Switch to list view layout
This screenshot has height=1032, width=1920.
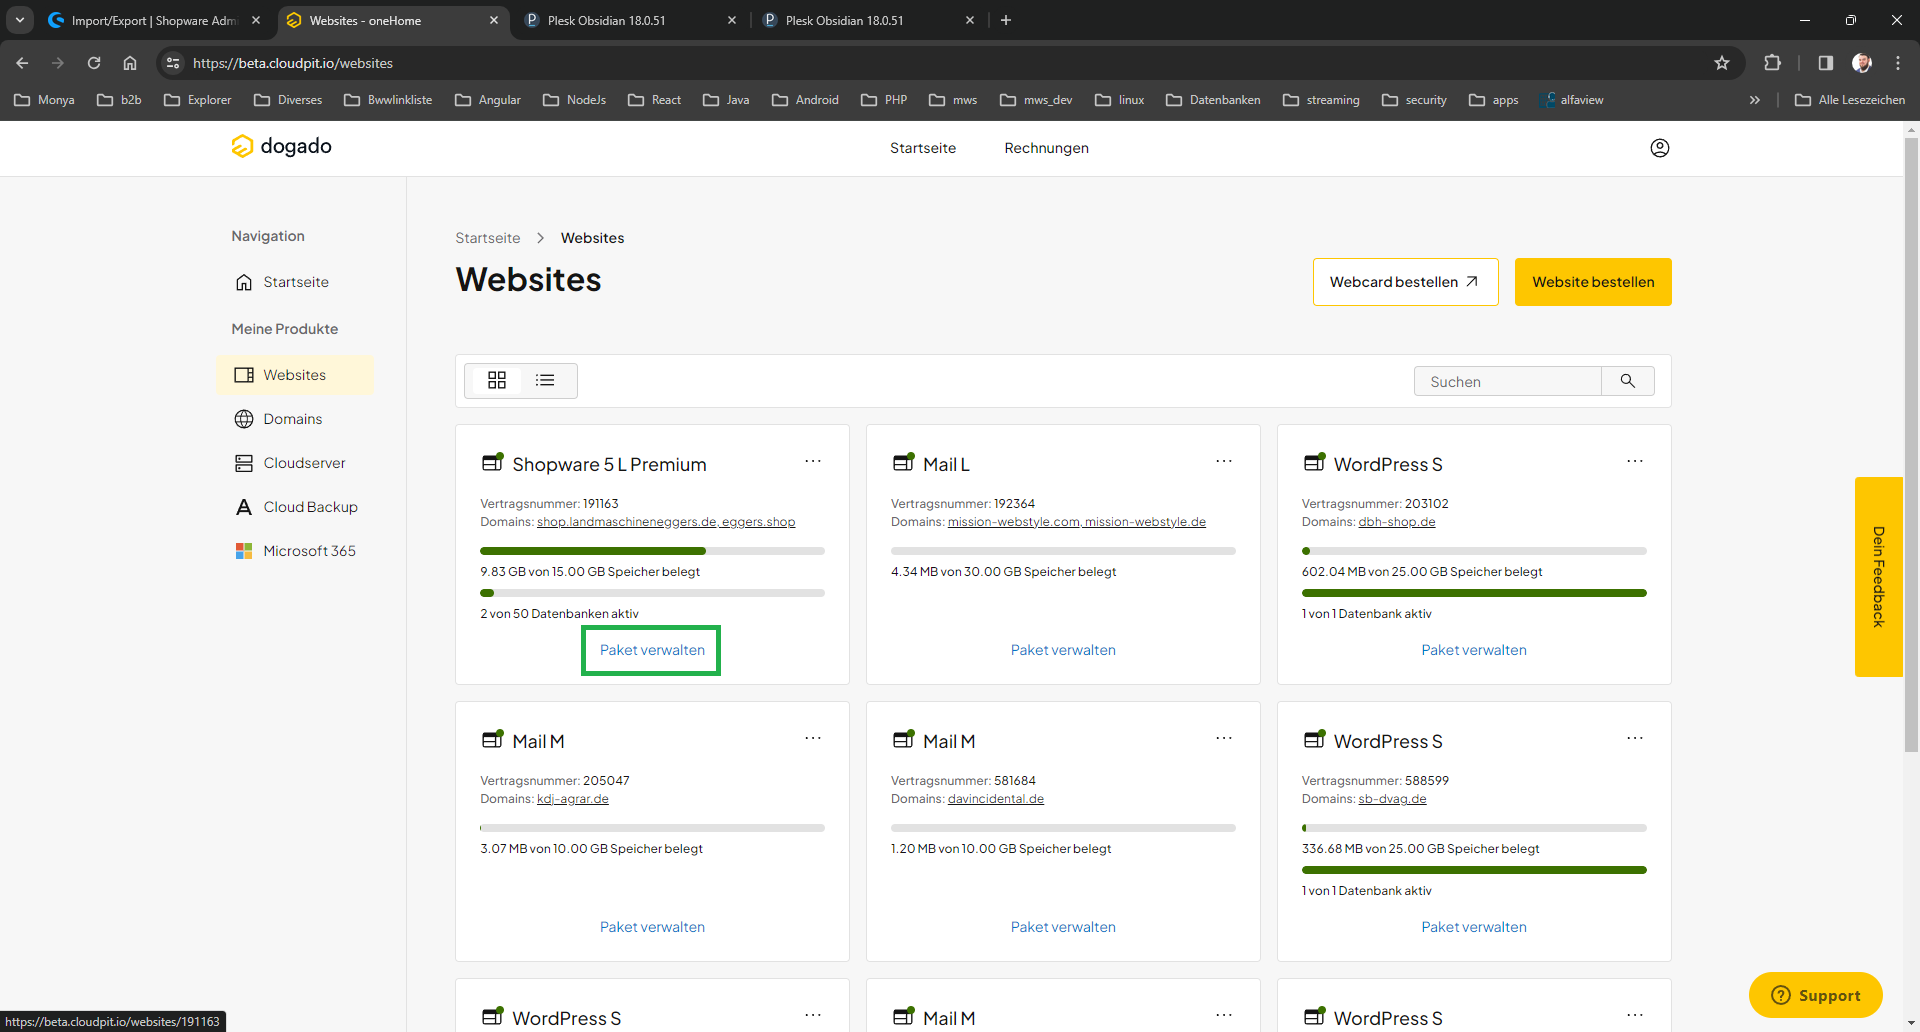point(545,380)
